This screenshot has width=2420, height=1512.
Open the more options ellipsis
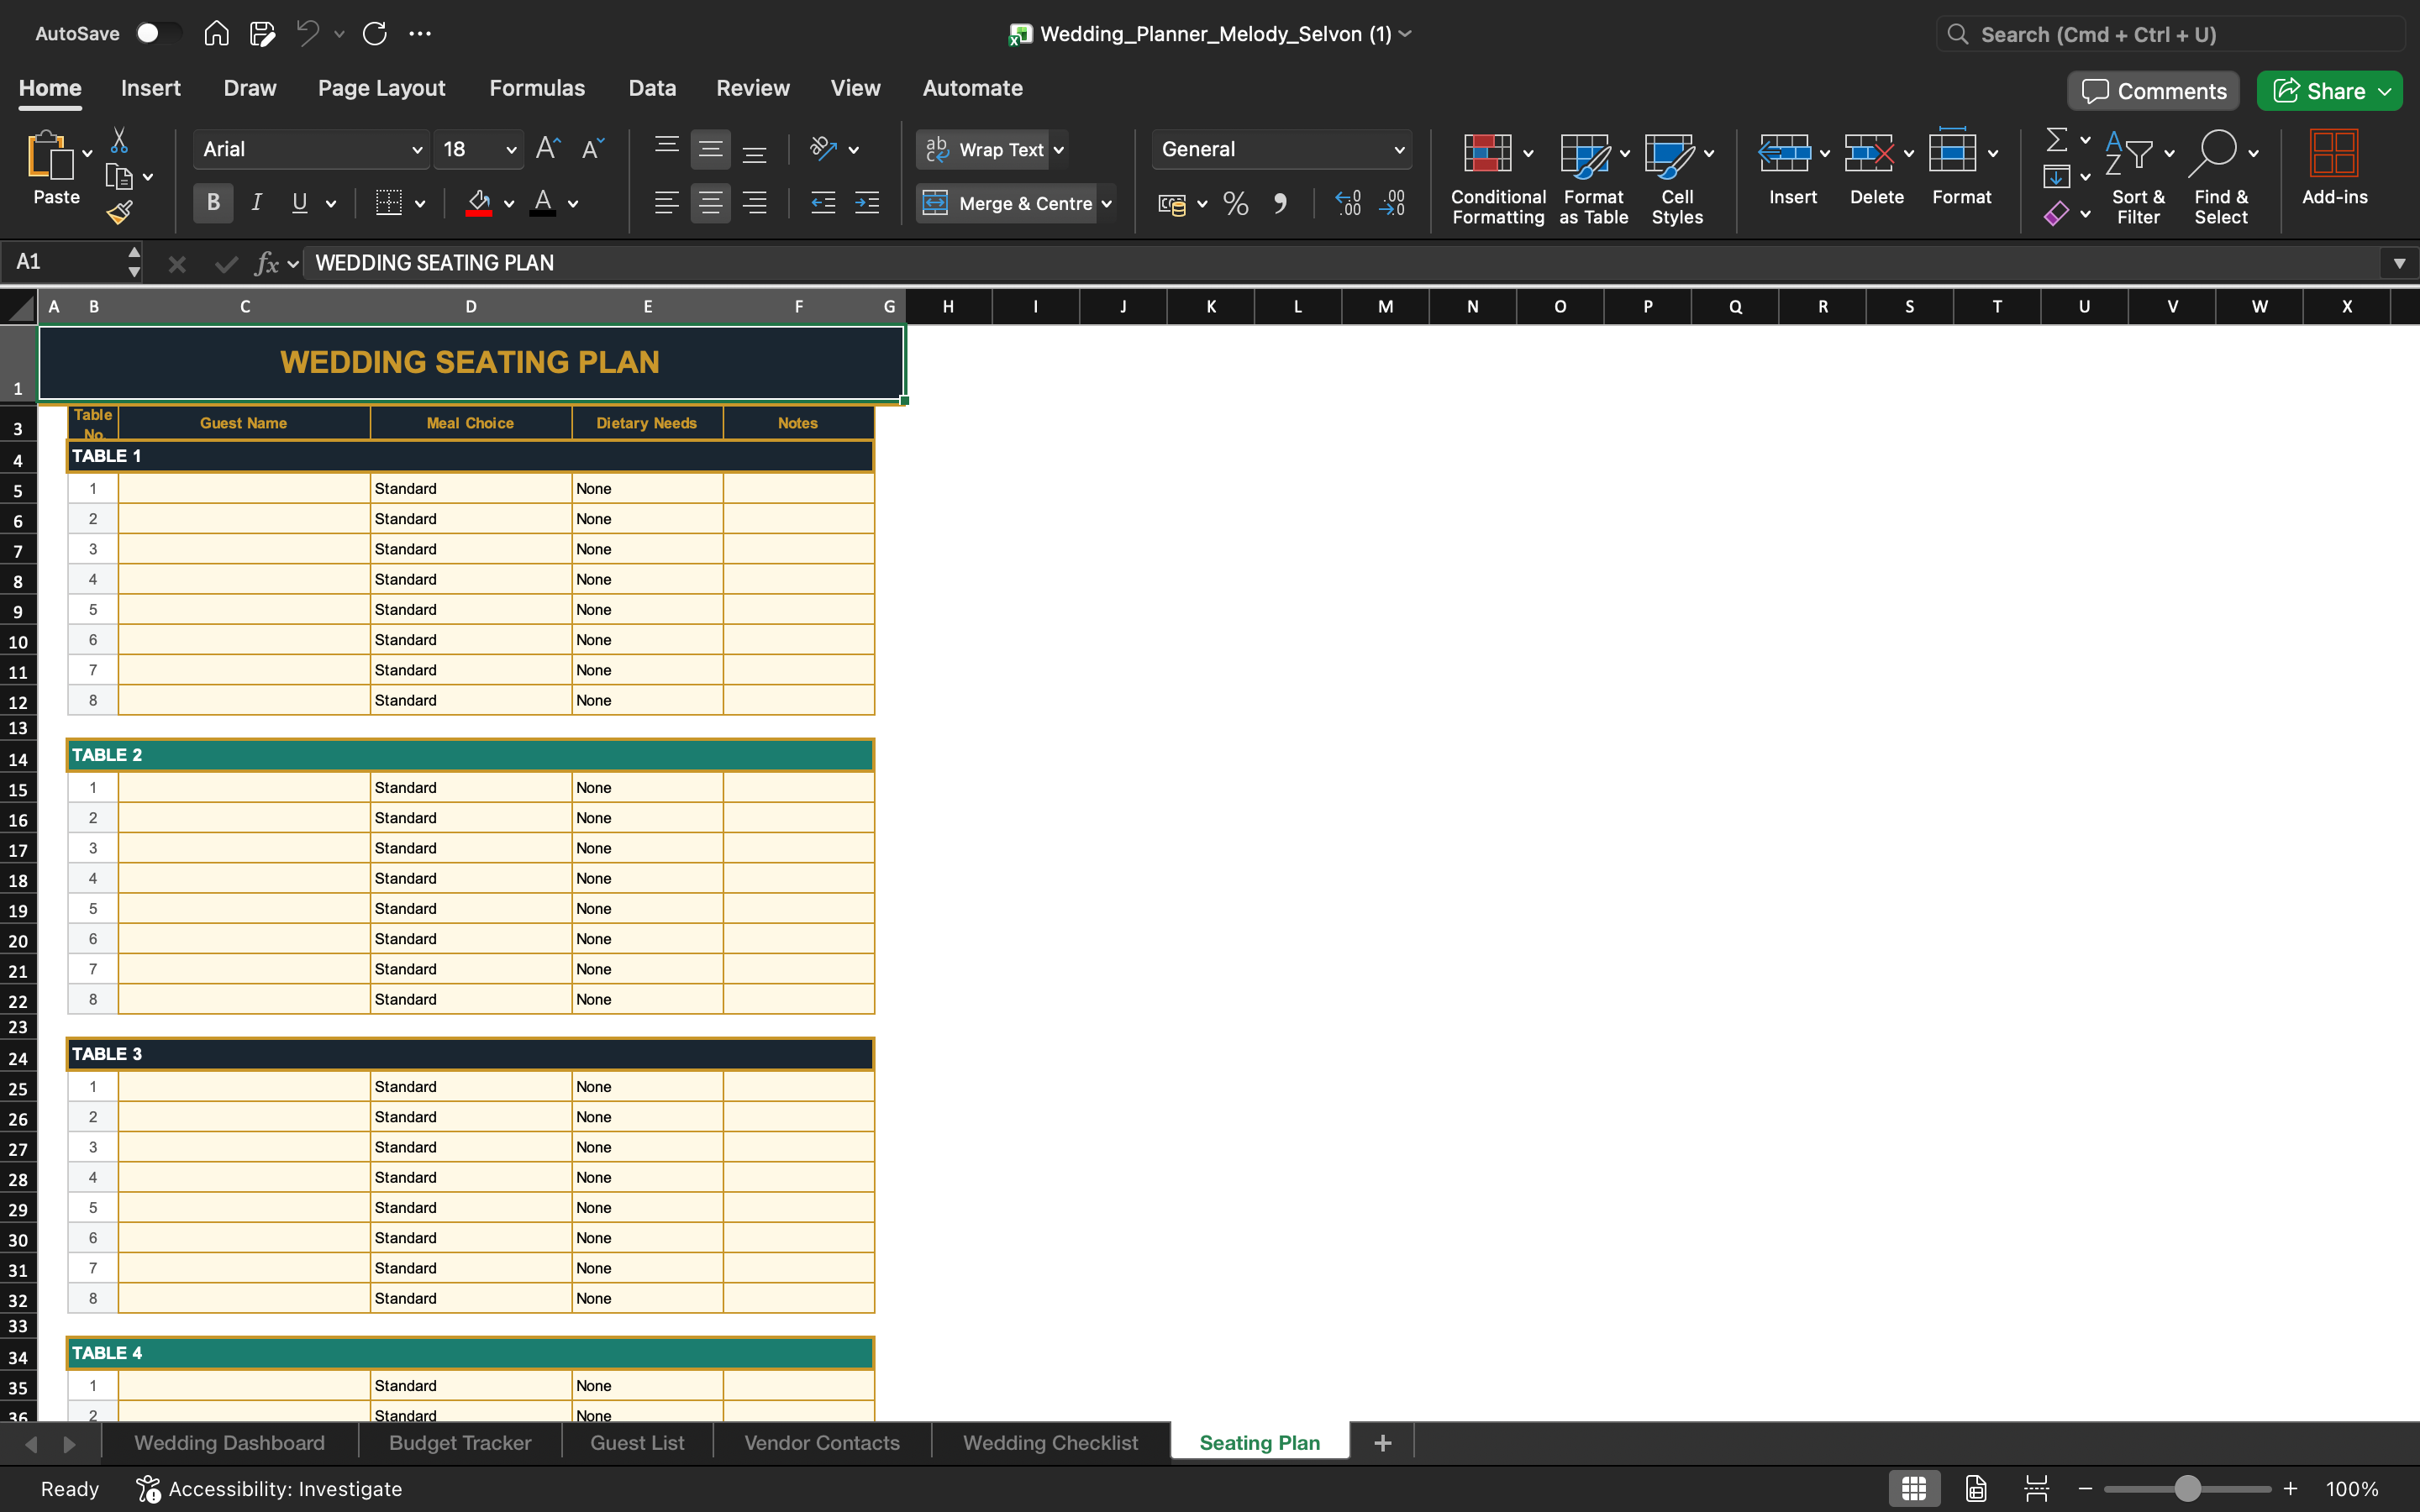[420, 34]
